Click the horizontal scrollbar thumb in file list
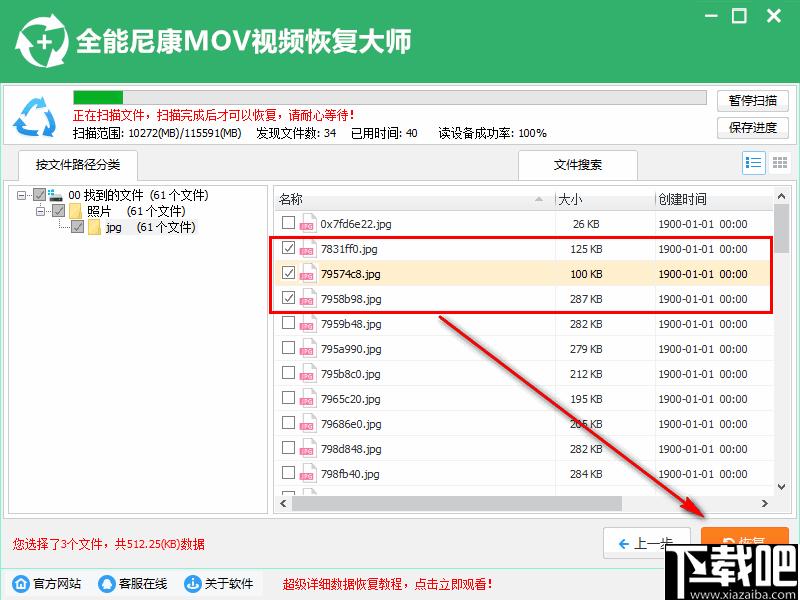800x600 pixels. click(x=457, y=504)
